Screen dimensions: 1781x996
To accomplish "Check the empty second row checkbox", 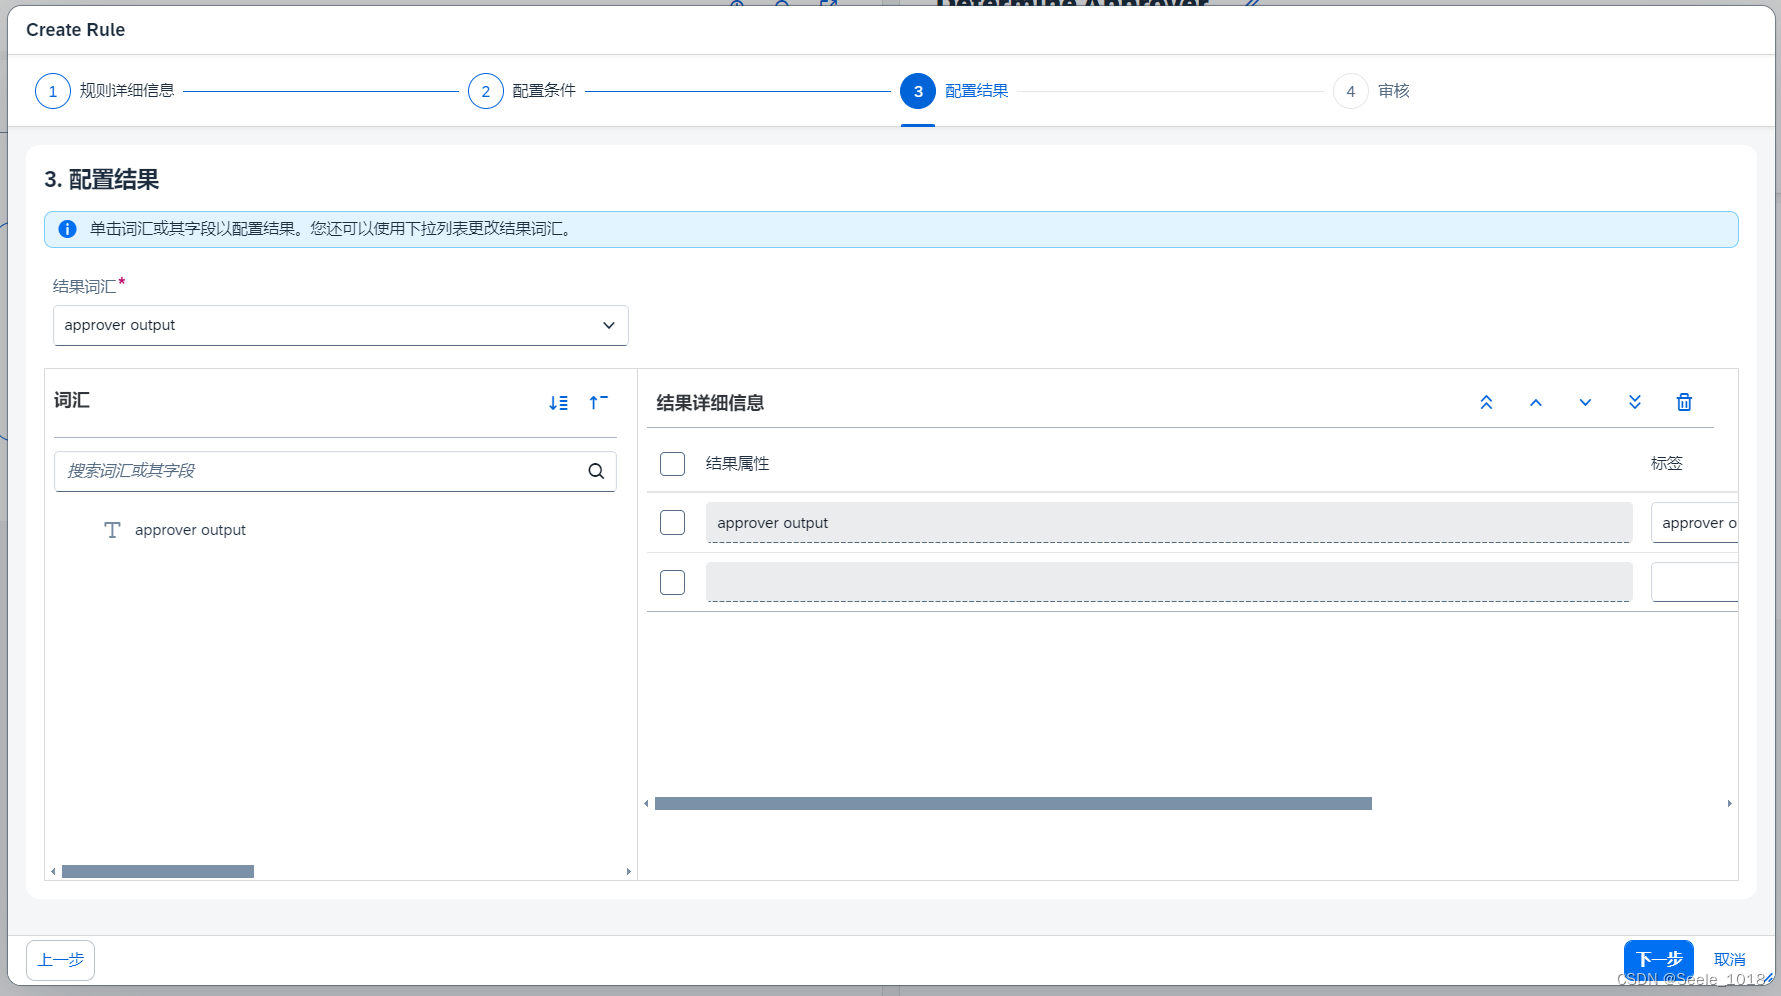I will pyautogui.click(x=673, y=582).
